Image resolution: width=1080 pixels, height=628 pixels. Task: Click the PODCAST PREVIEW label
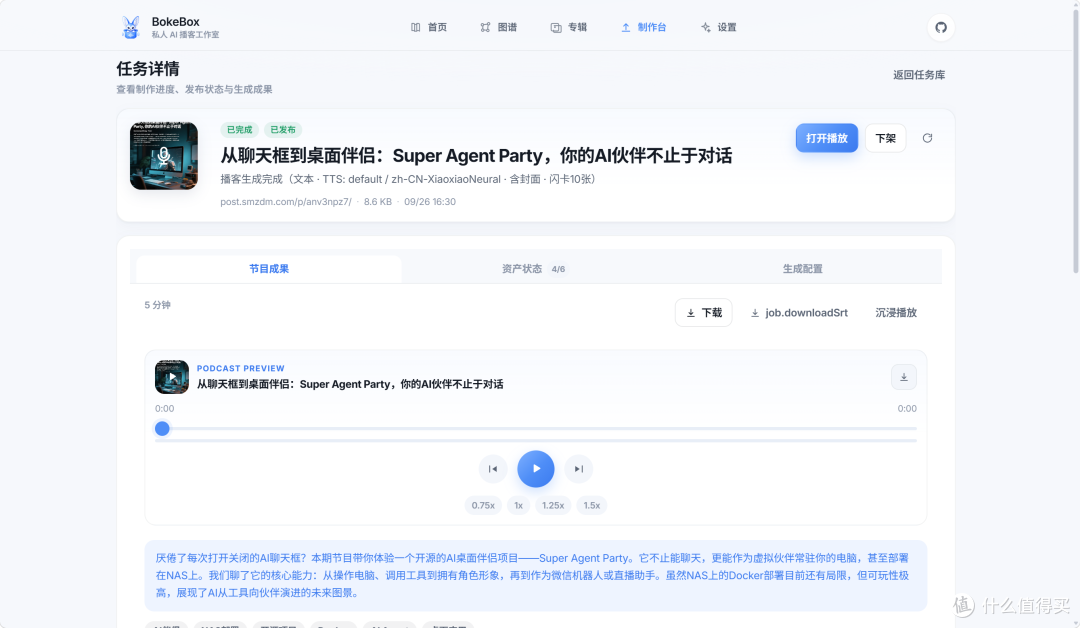[x=240, y=368]
